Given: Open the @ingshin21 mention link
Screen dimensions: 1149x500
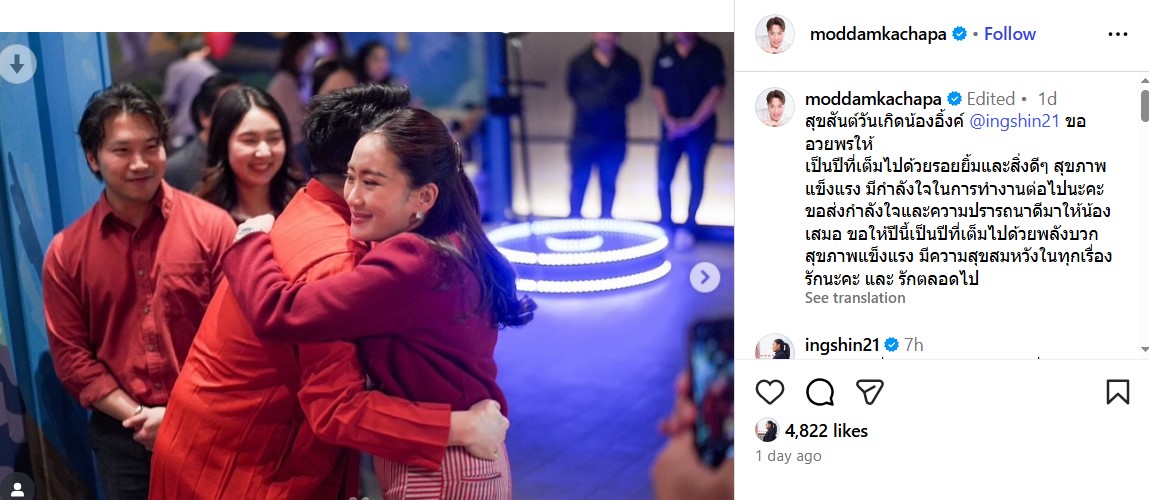Looking at the screenshot, I should [x=1015, y=122].
